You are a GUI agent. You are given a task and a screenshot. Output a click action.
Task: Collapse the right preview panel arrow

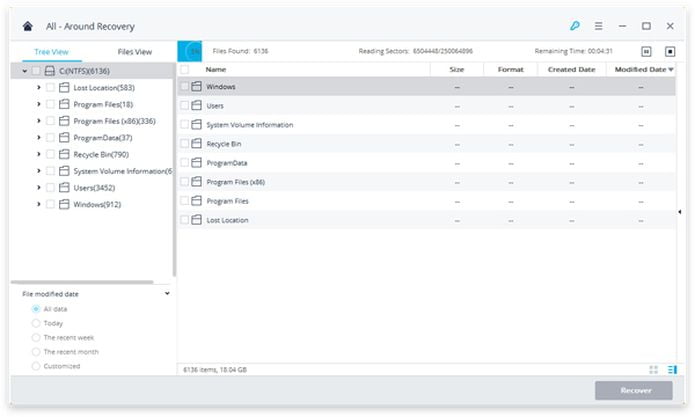coord(680,212)
